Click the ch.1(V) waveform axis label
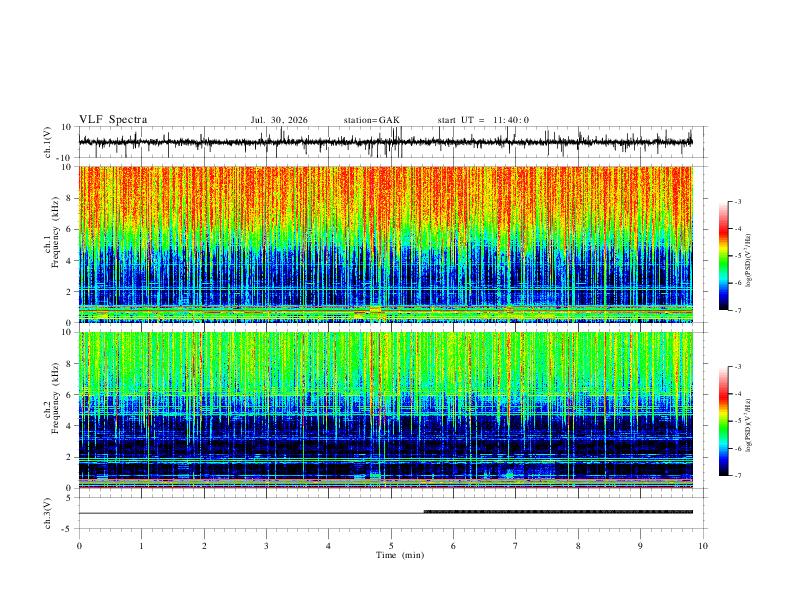Viewport: 792px width, 612px height. tap(48, 142)
